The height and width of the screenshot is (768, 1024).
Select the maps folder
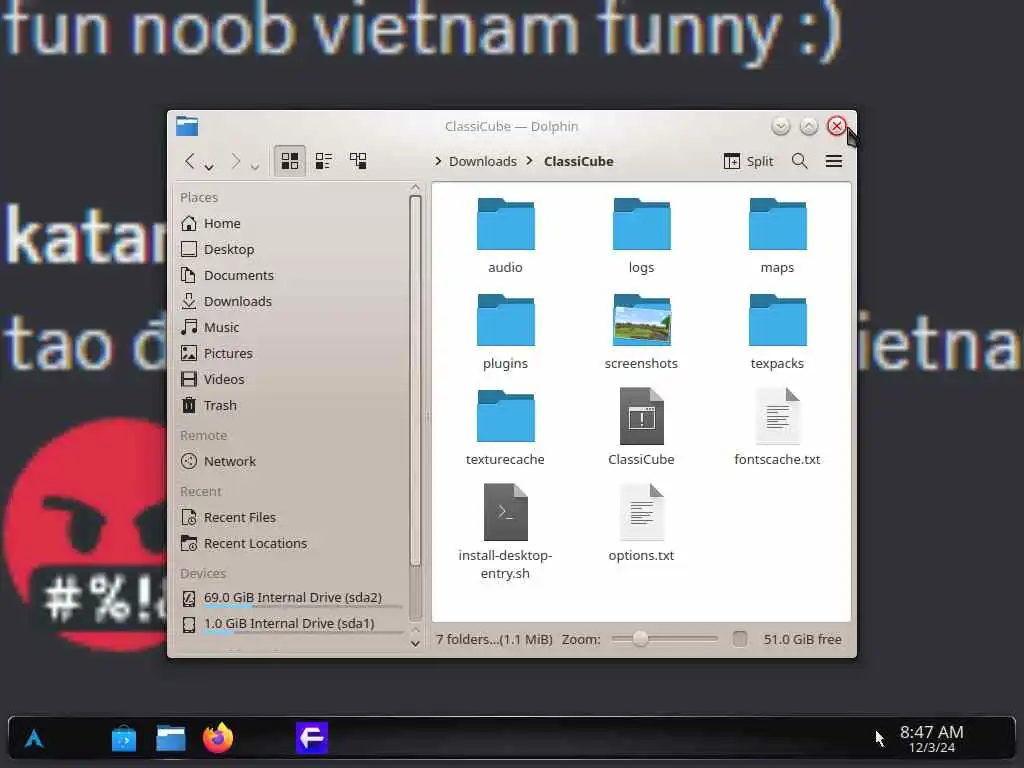point(777,235)
